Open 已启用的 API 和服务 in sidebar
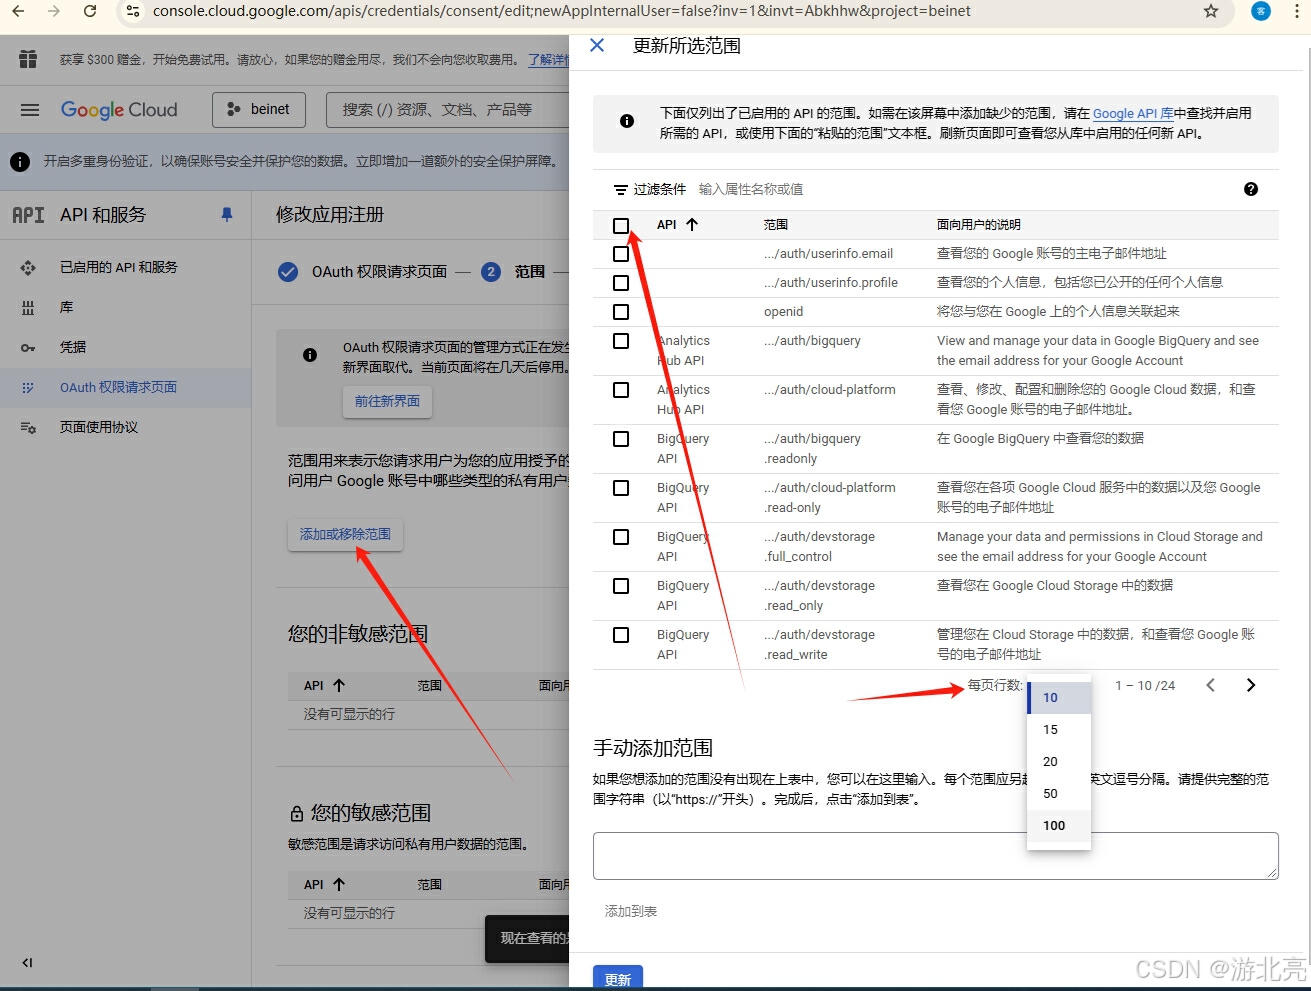 (x=125, y=268)
